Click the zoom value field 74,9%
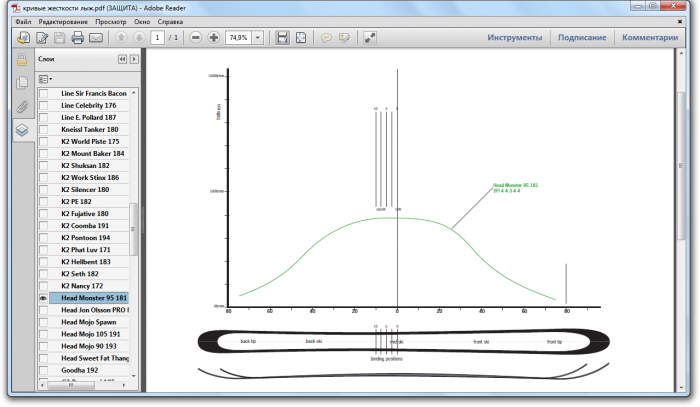 (x=239, y=38)
